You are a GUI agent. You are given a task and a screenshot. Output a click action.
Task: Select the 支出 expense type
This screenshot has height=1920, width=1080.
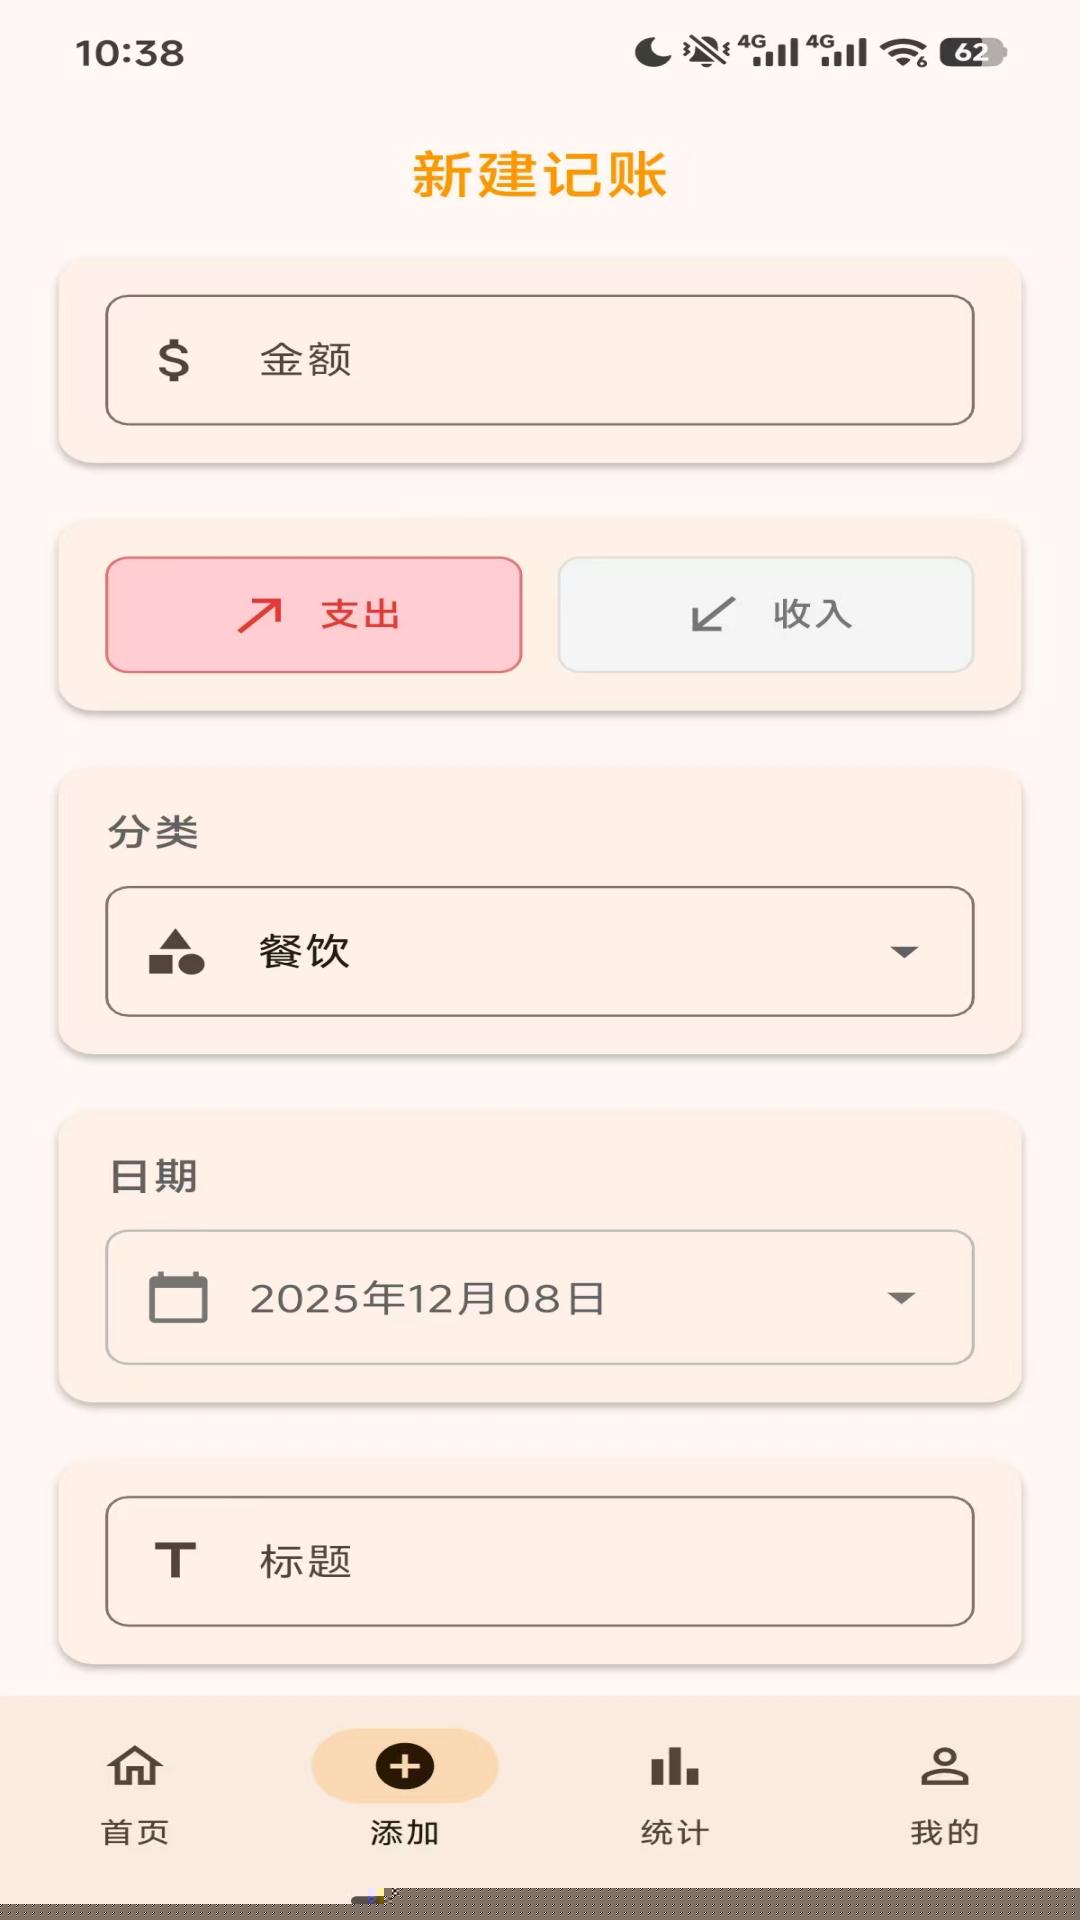click(314, 614)
